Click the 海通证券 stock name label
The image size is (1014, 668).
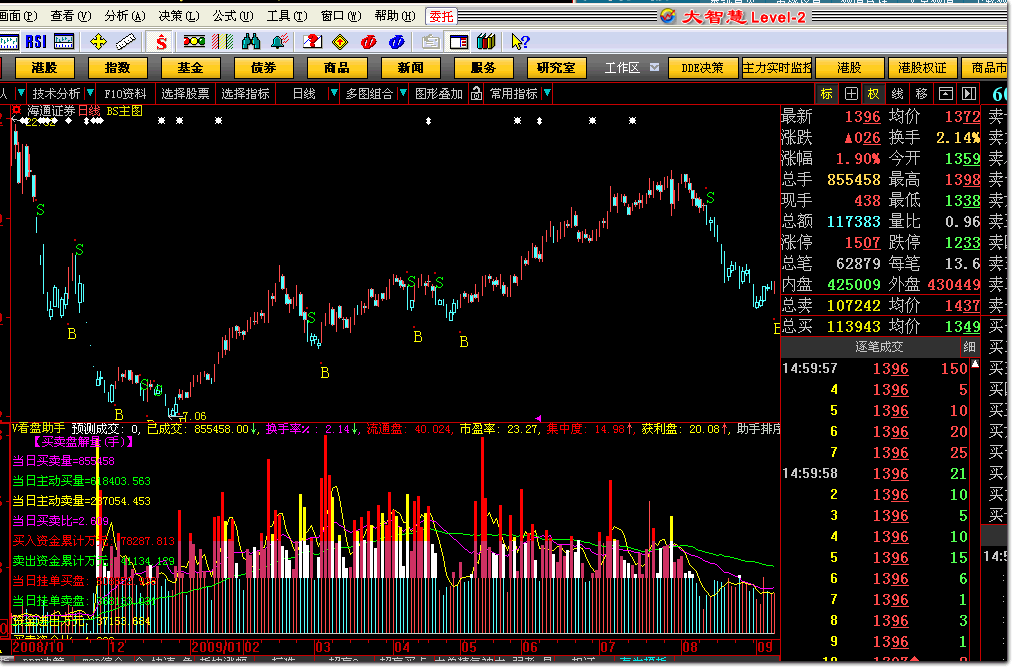51,111
